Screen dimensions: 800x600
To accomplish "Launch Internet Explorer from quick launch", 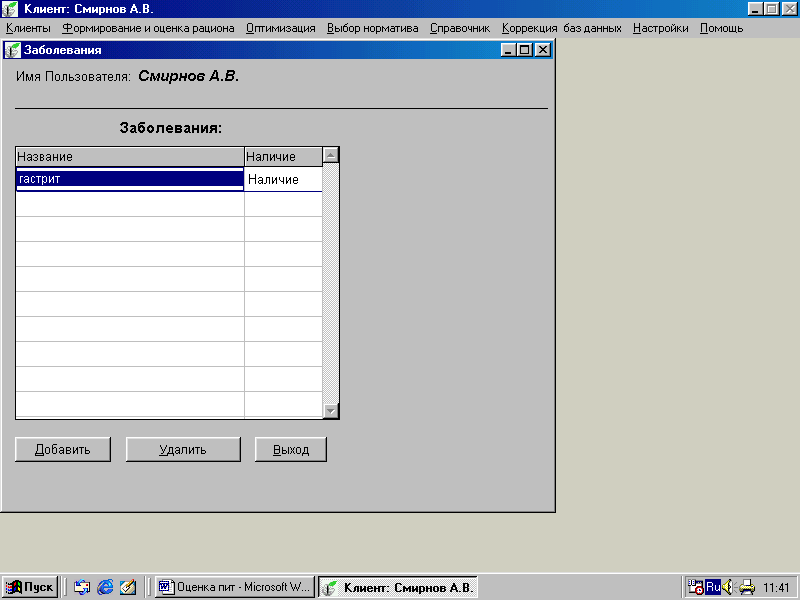I will click(105, 587).
